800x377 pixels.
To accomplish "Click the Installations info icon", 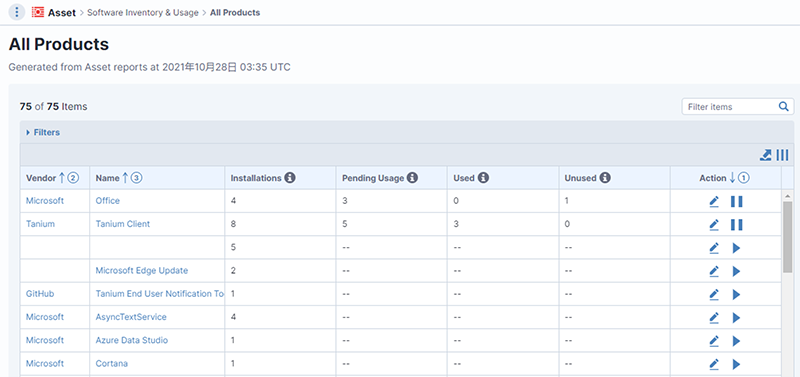I will pyautogui.click(x=289, y=178).
